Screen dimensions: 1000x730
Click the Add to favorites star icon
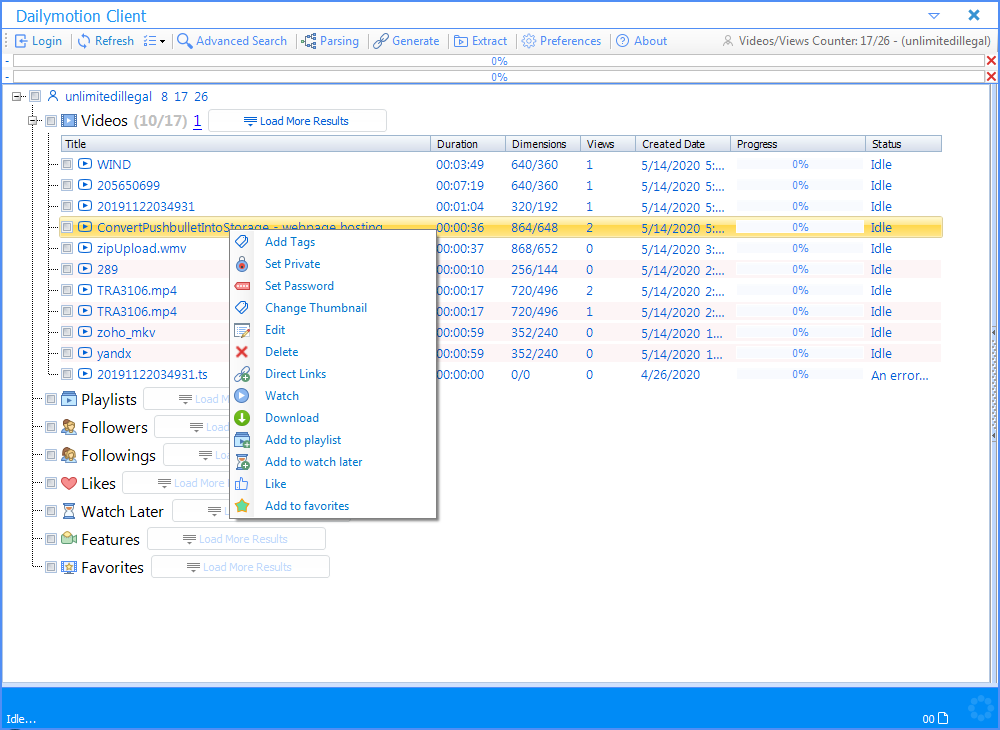pyautogui.click(x=242, y=506)
